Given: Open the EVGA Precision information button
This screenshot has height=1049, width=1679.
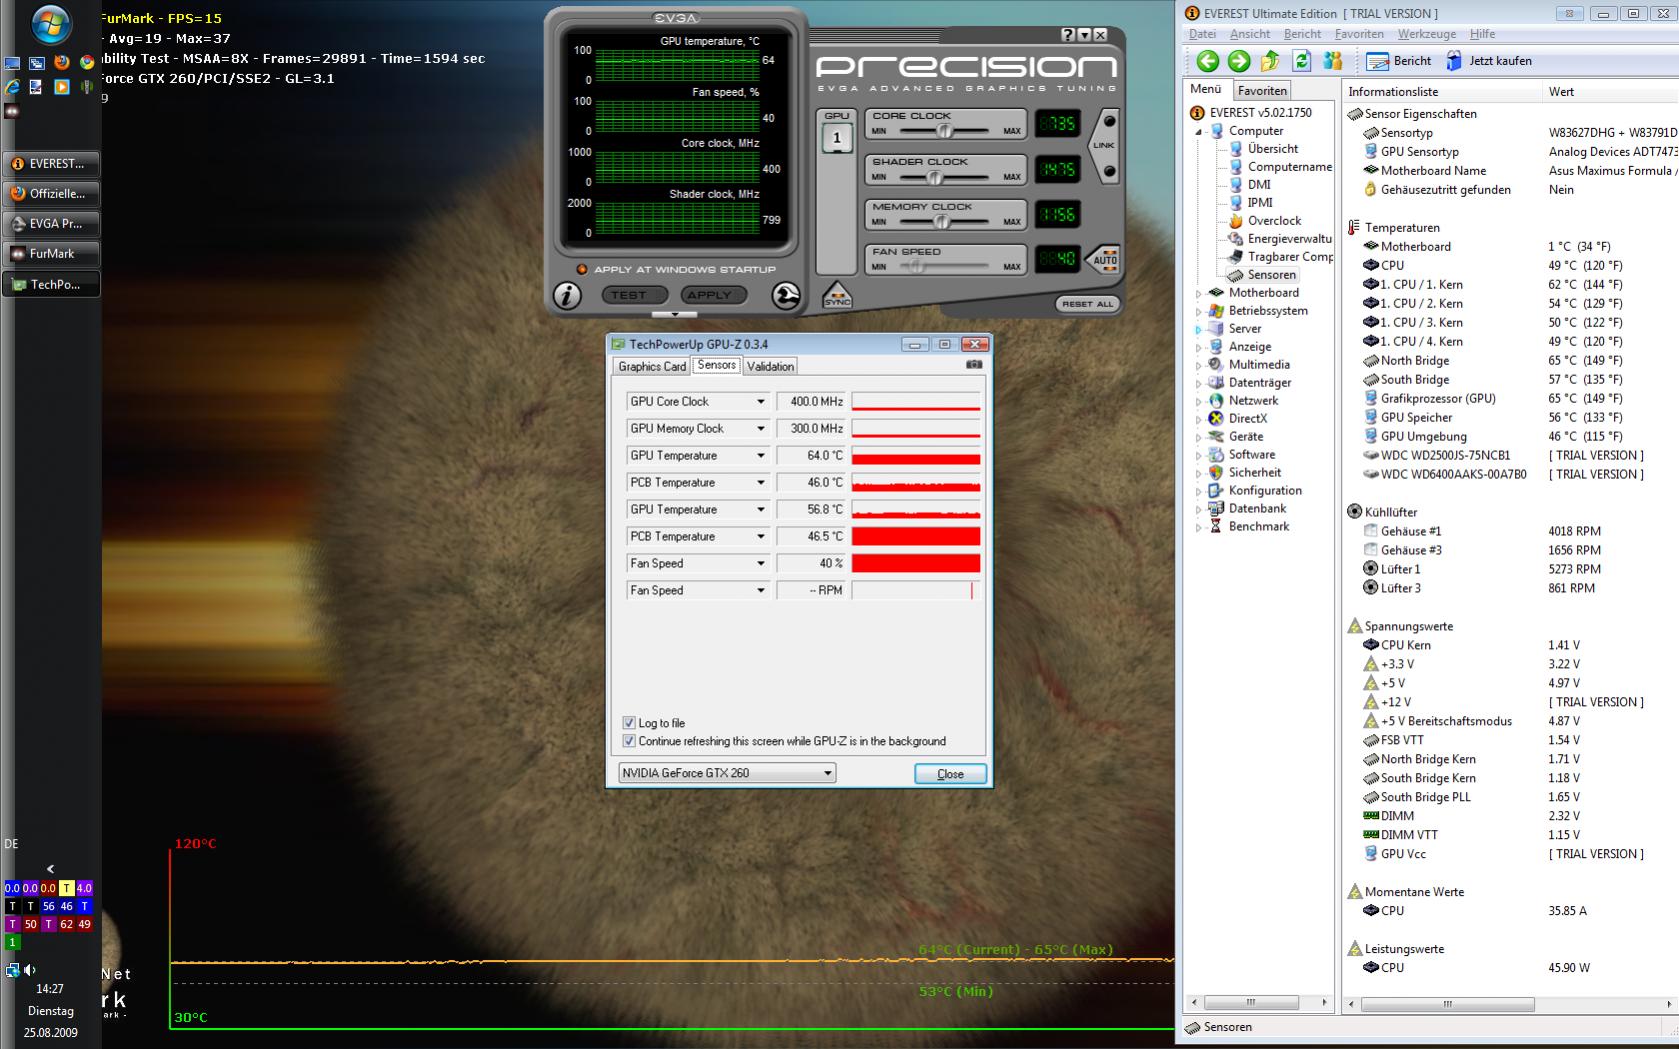Looking at the screenshot, I should tap(567, 296).
